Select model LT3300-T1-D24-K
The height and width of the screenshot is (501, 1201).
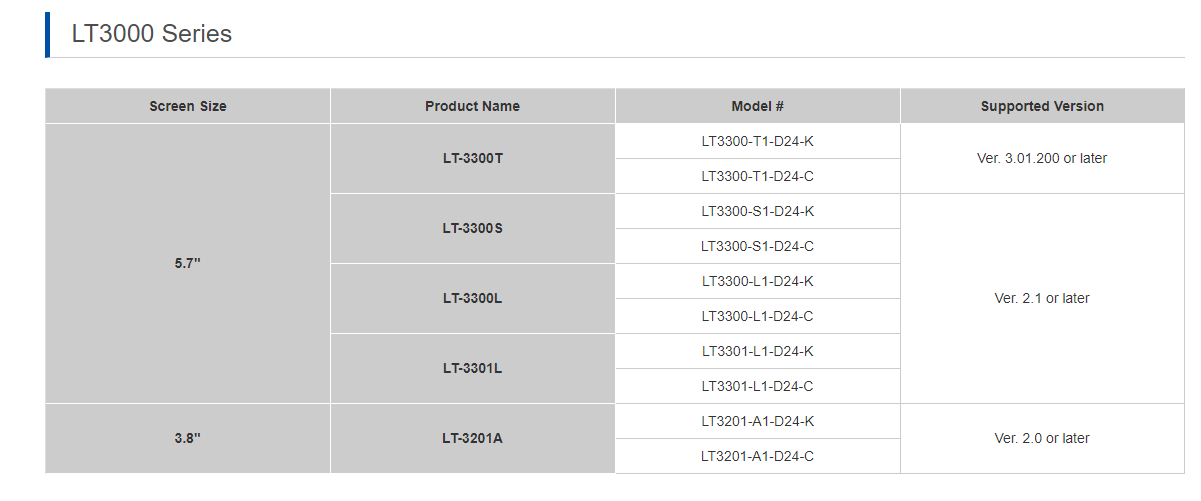click(758, 141)
